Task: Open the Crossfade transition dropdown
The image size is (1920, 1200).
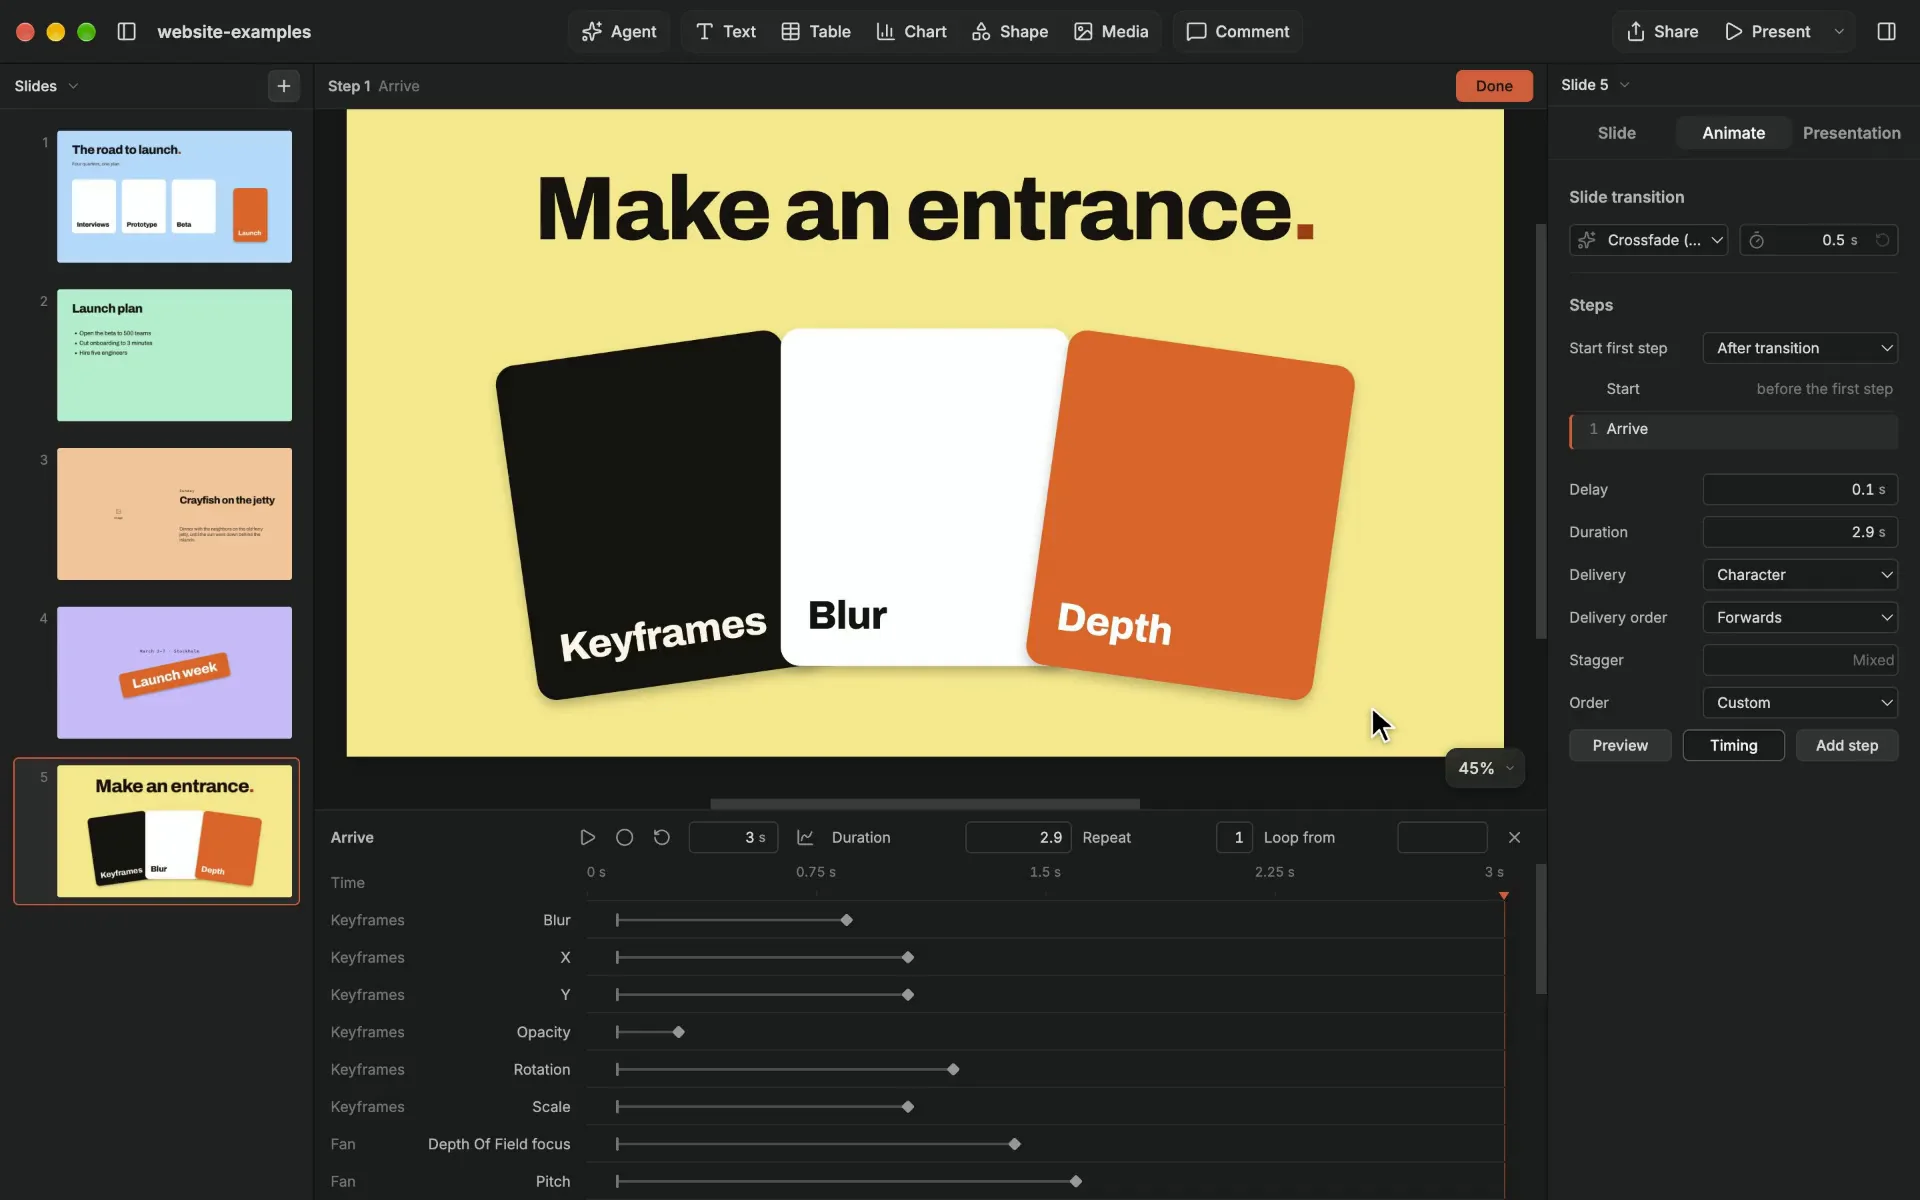Action: pyautogui.click(x=1648, y=240)
